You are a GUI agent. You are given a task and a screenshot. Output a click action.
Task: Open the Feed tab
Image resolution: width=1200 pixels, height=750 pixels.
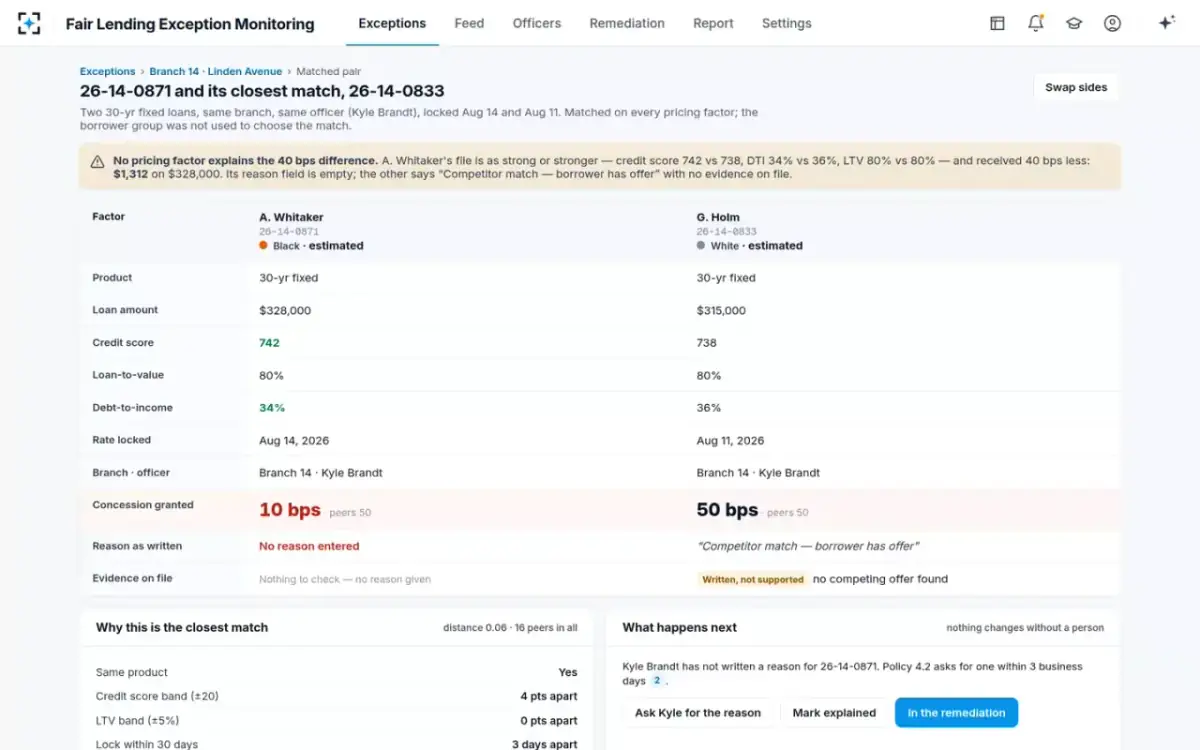click(469, 23)
